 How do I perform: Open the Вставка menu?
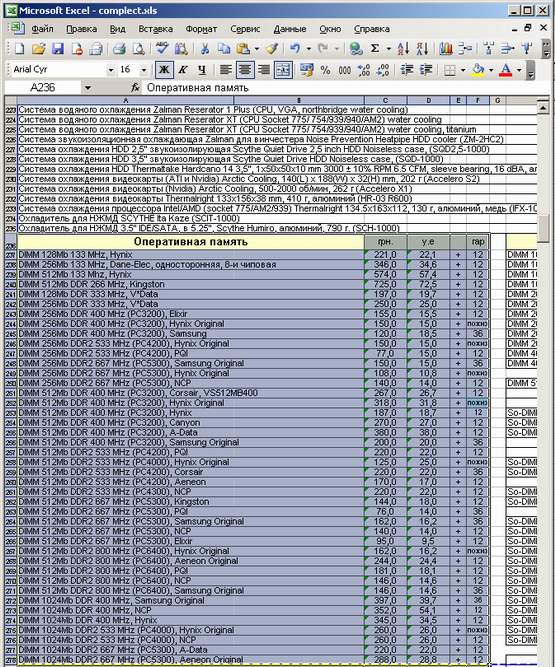pos(155,29)
